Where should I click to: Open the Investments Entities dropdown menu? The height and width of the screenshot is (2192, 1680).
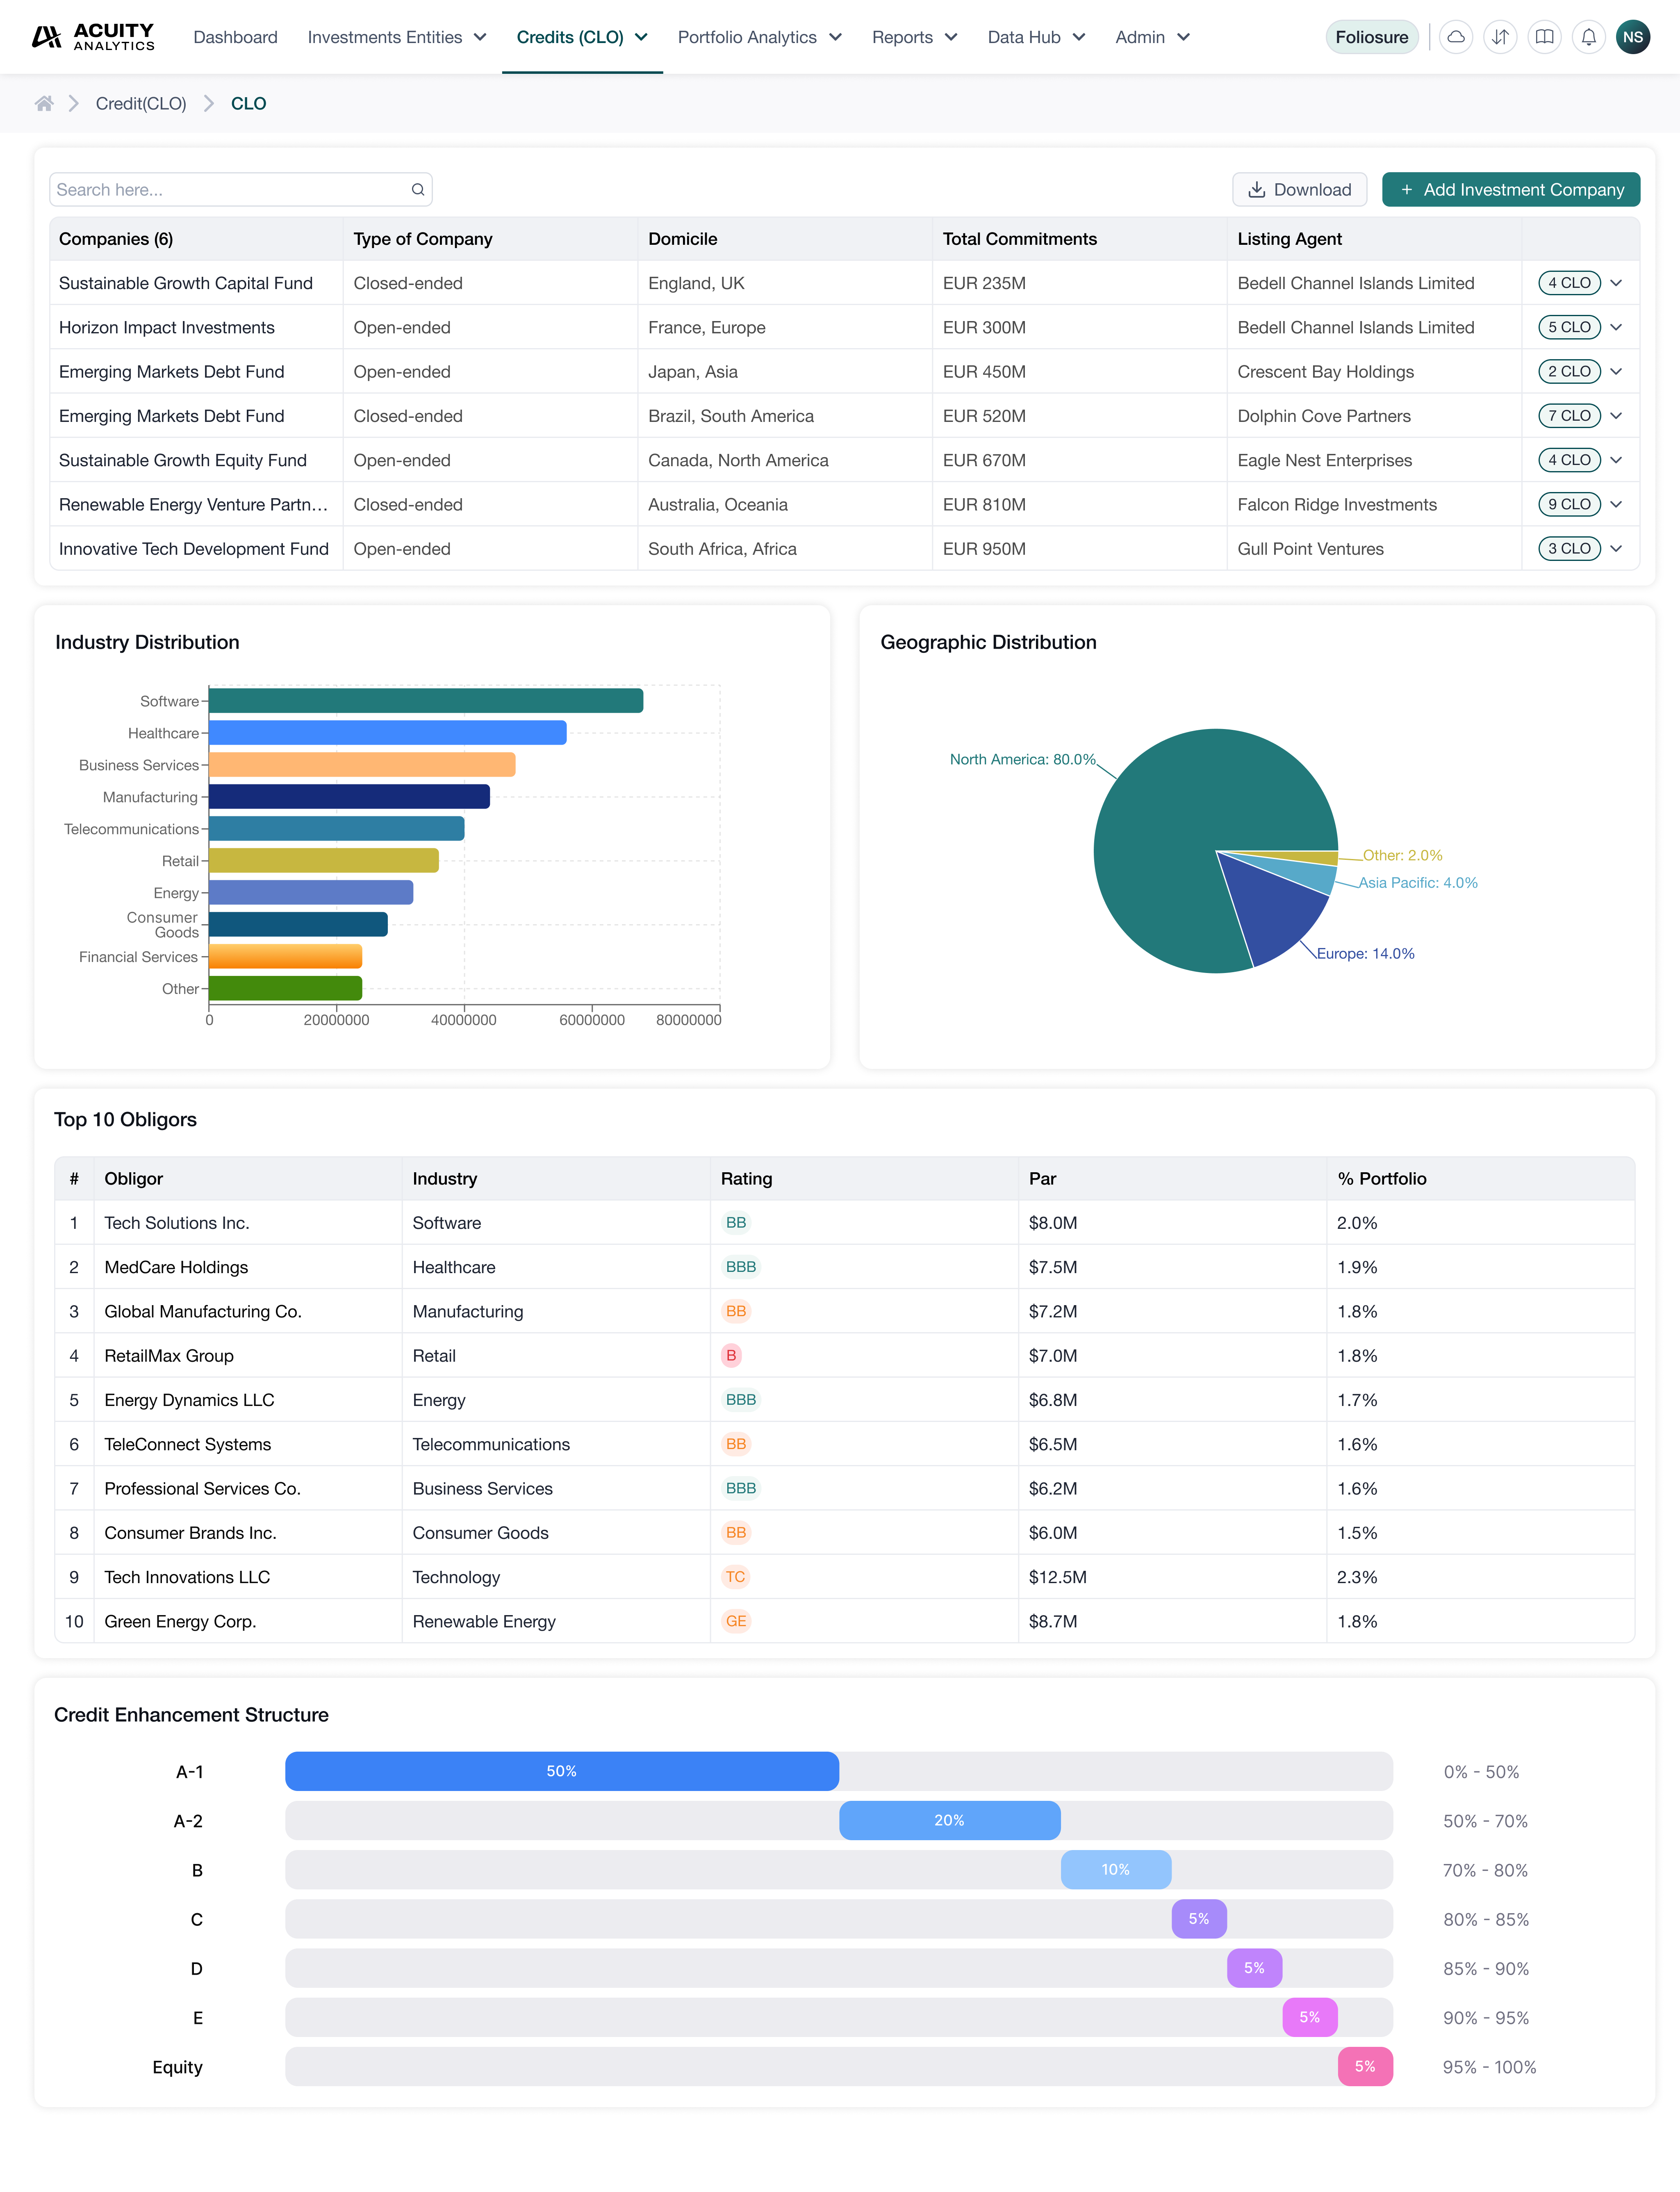(x=396, y=37)
